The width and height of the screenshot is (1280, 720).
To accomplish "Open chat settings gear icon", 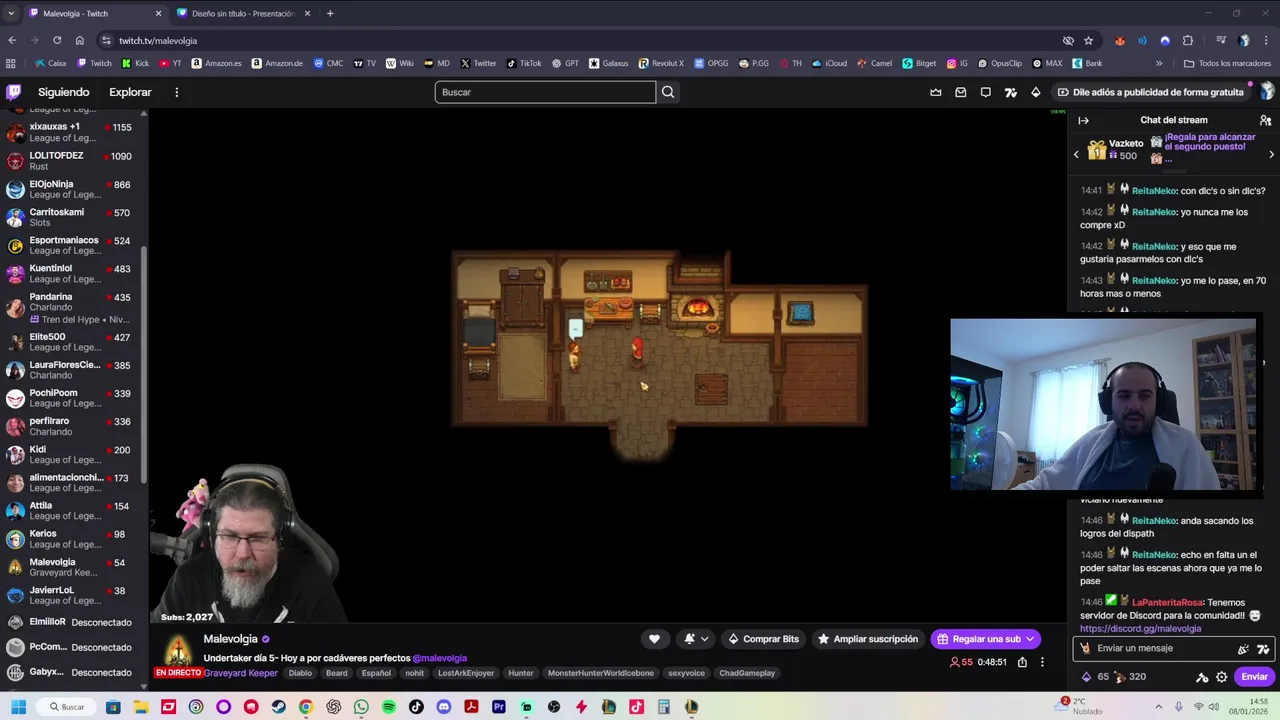I will pos(1221,677).
